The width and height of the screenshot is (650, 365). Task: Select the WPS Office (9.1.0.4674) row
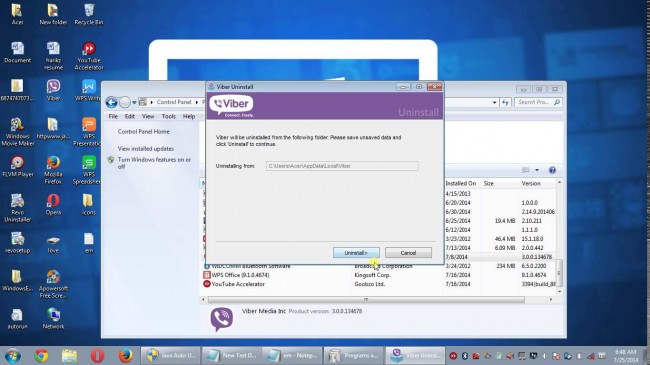(x=379, y=275)
